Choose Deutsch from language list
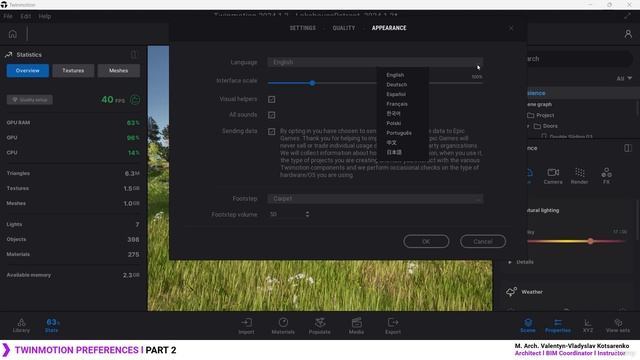640x360 pixels. pyautogui.click(x=396, y=84)
